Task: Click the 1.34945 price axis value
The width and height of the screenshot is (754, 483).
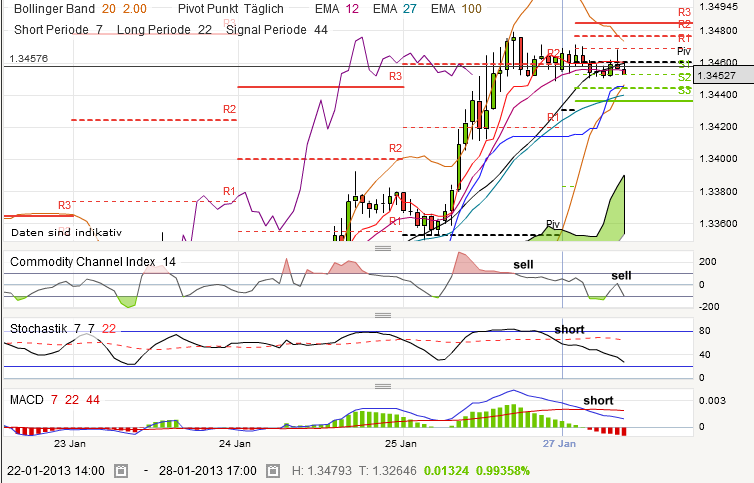Action: pyautogui.click(x=718, y=7)
